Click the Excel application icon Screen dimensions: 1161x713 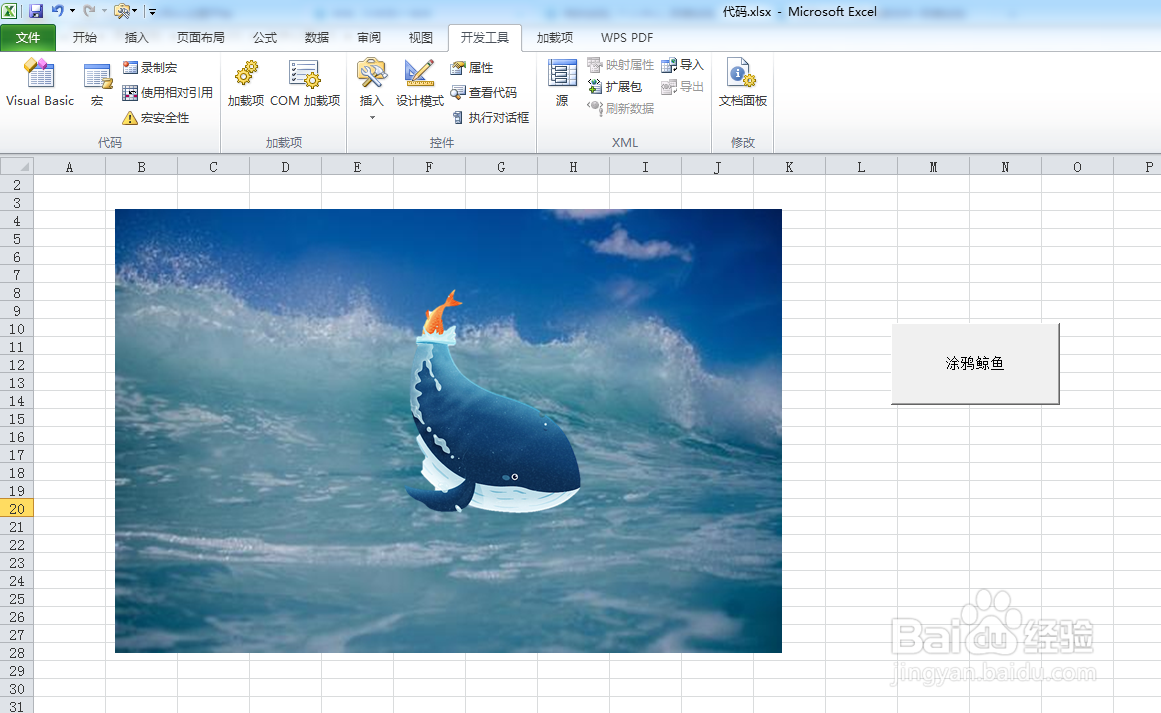pos(10,11)
